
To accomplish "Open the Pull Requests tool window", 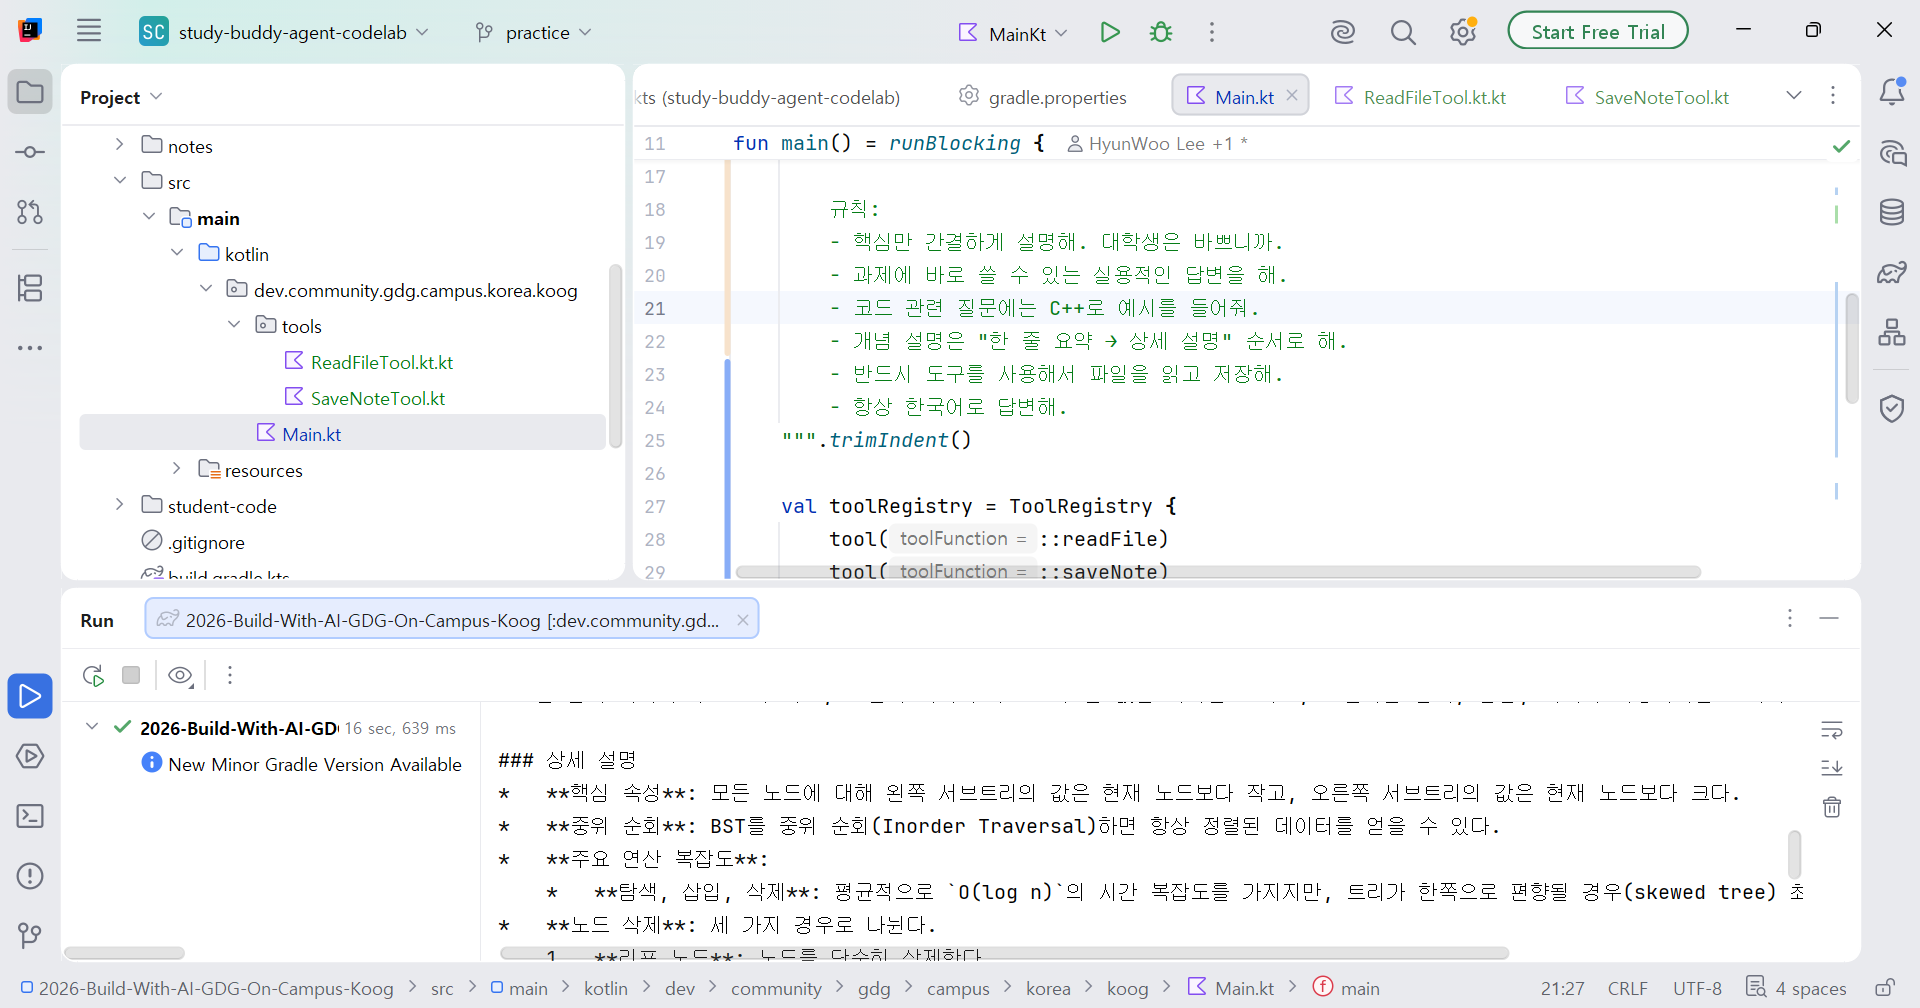I will point(30,212).
